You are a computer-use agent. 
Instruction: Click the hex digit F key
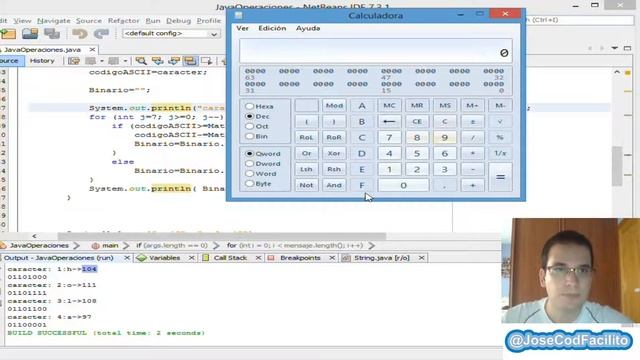click(x=362, y=185)
